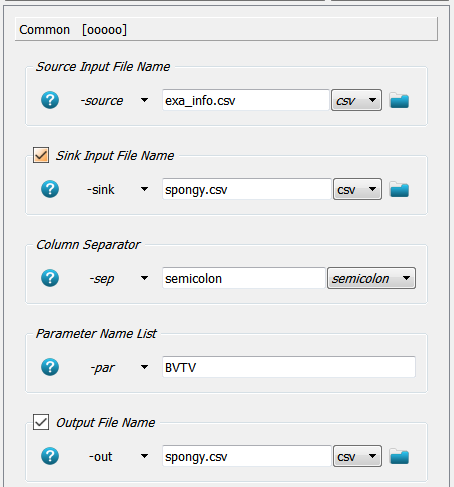Browse folder for source input file

(399, 100)
